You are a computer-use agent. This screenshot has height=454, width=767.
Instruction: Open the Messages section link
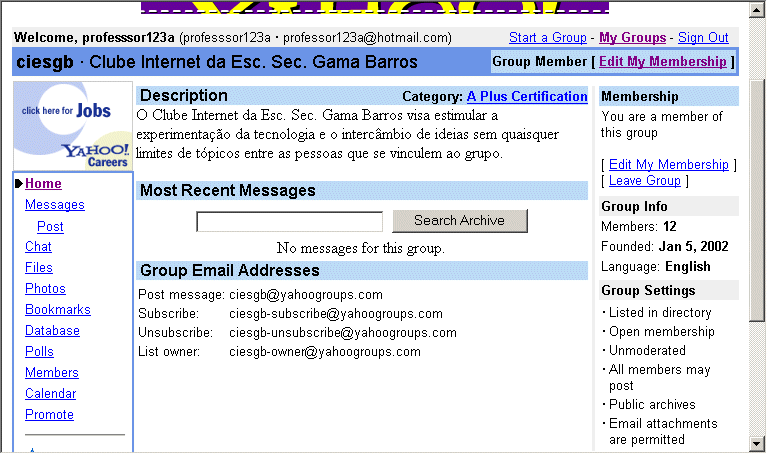click(55, 204)
